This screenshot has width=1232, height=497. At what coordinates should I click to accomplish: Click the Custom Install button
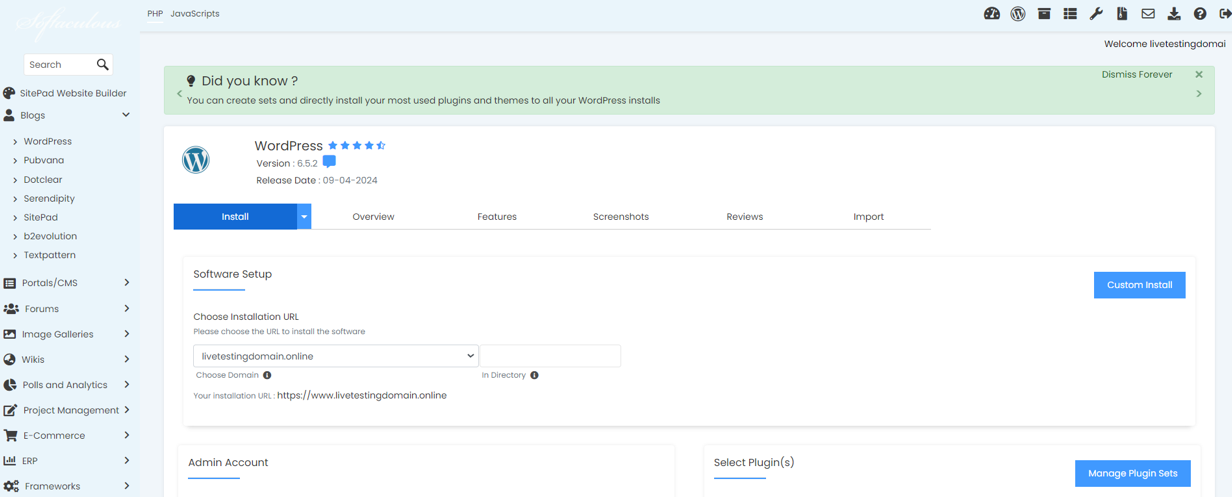click(1140, 285)
